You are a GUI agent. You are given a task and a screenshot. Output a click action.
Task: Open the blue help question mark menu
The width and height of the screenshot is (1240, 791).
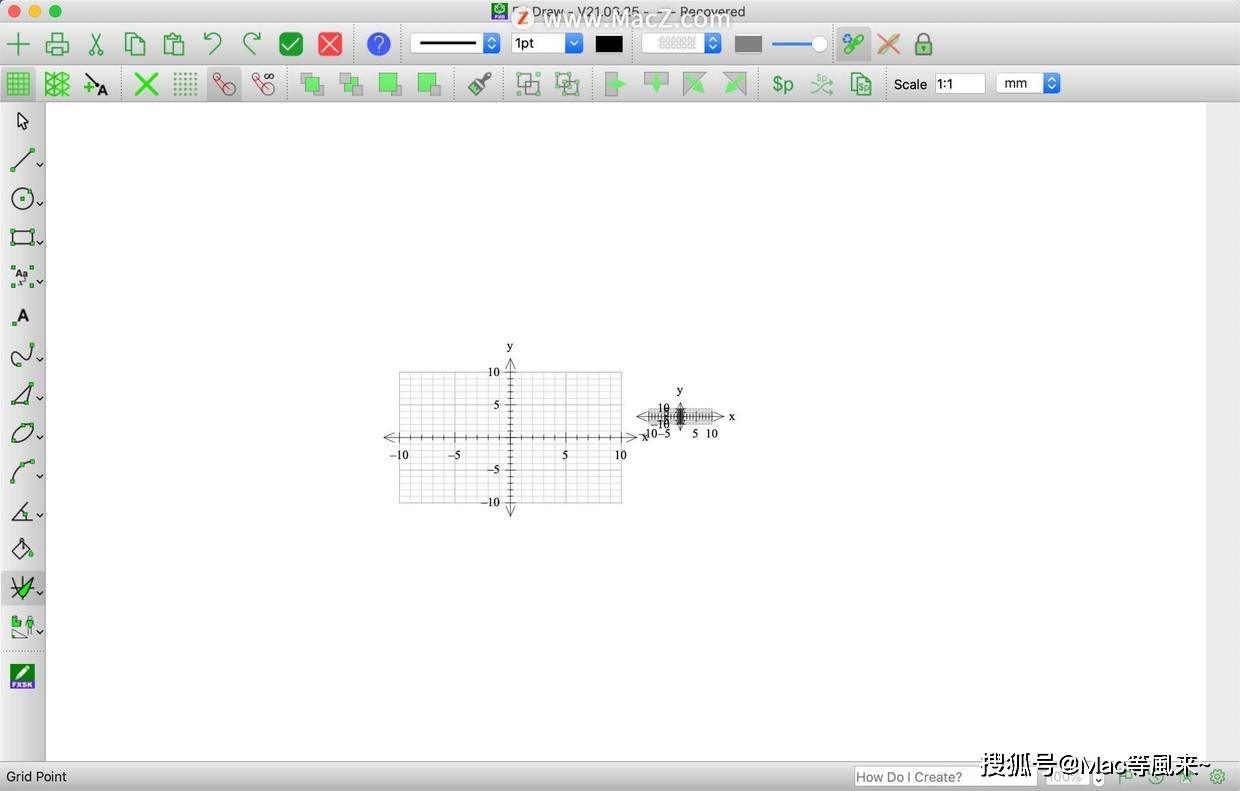(379, 43)
